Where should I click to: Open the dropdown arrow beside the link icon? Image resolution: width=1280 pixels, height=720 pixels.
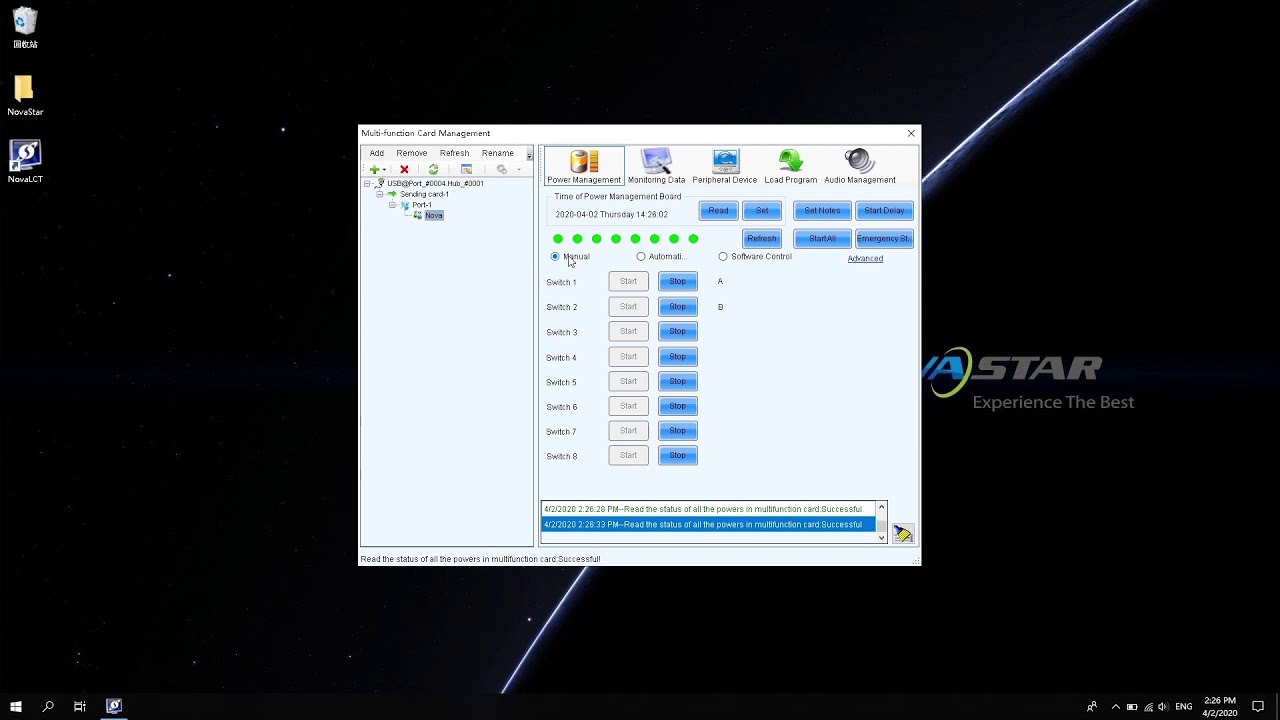point(518,170)
